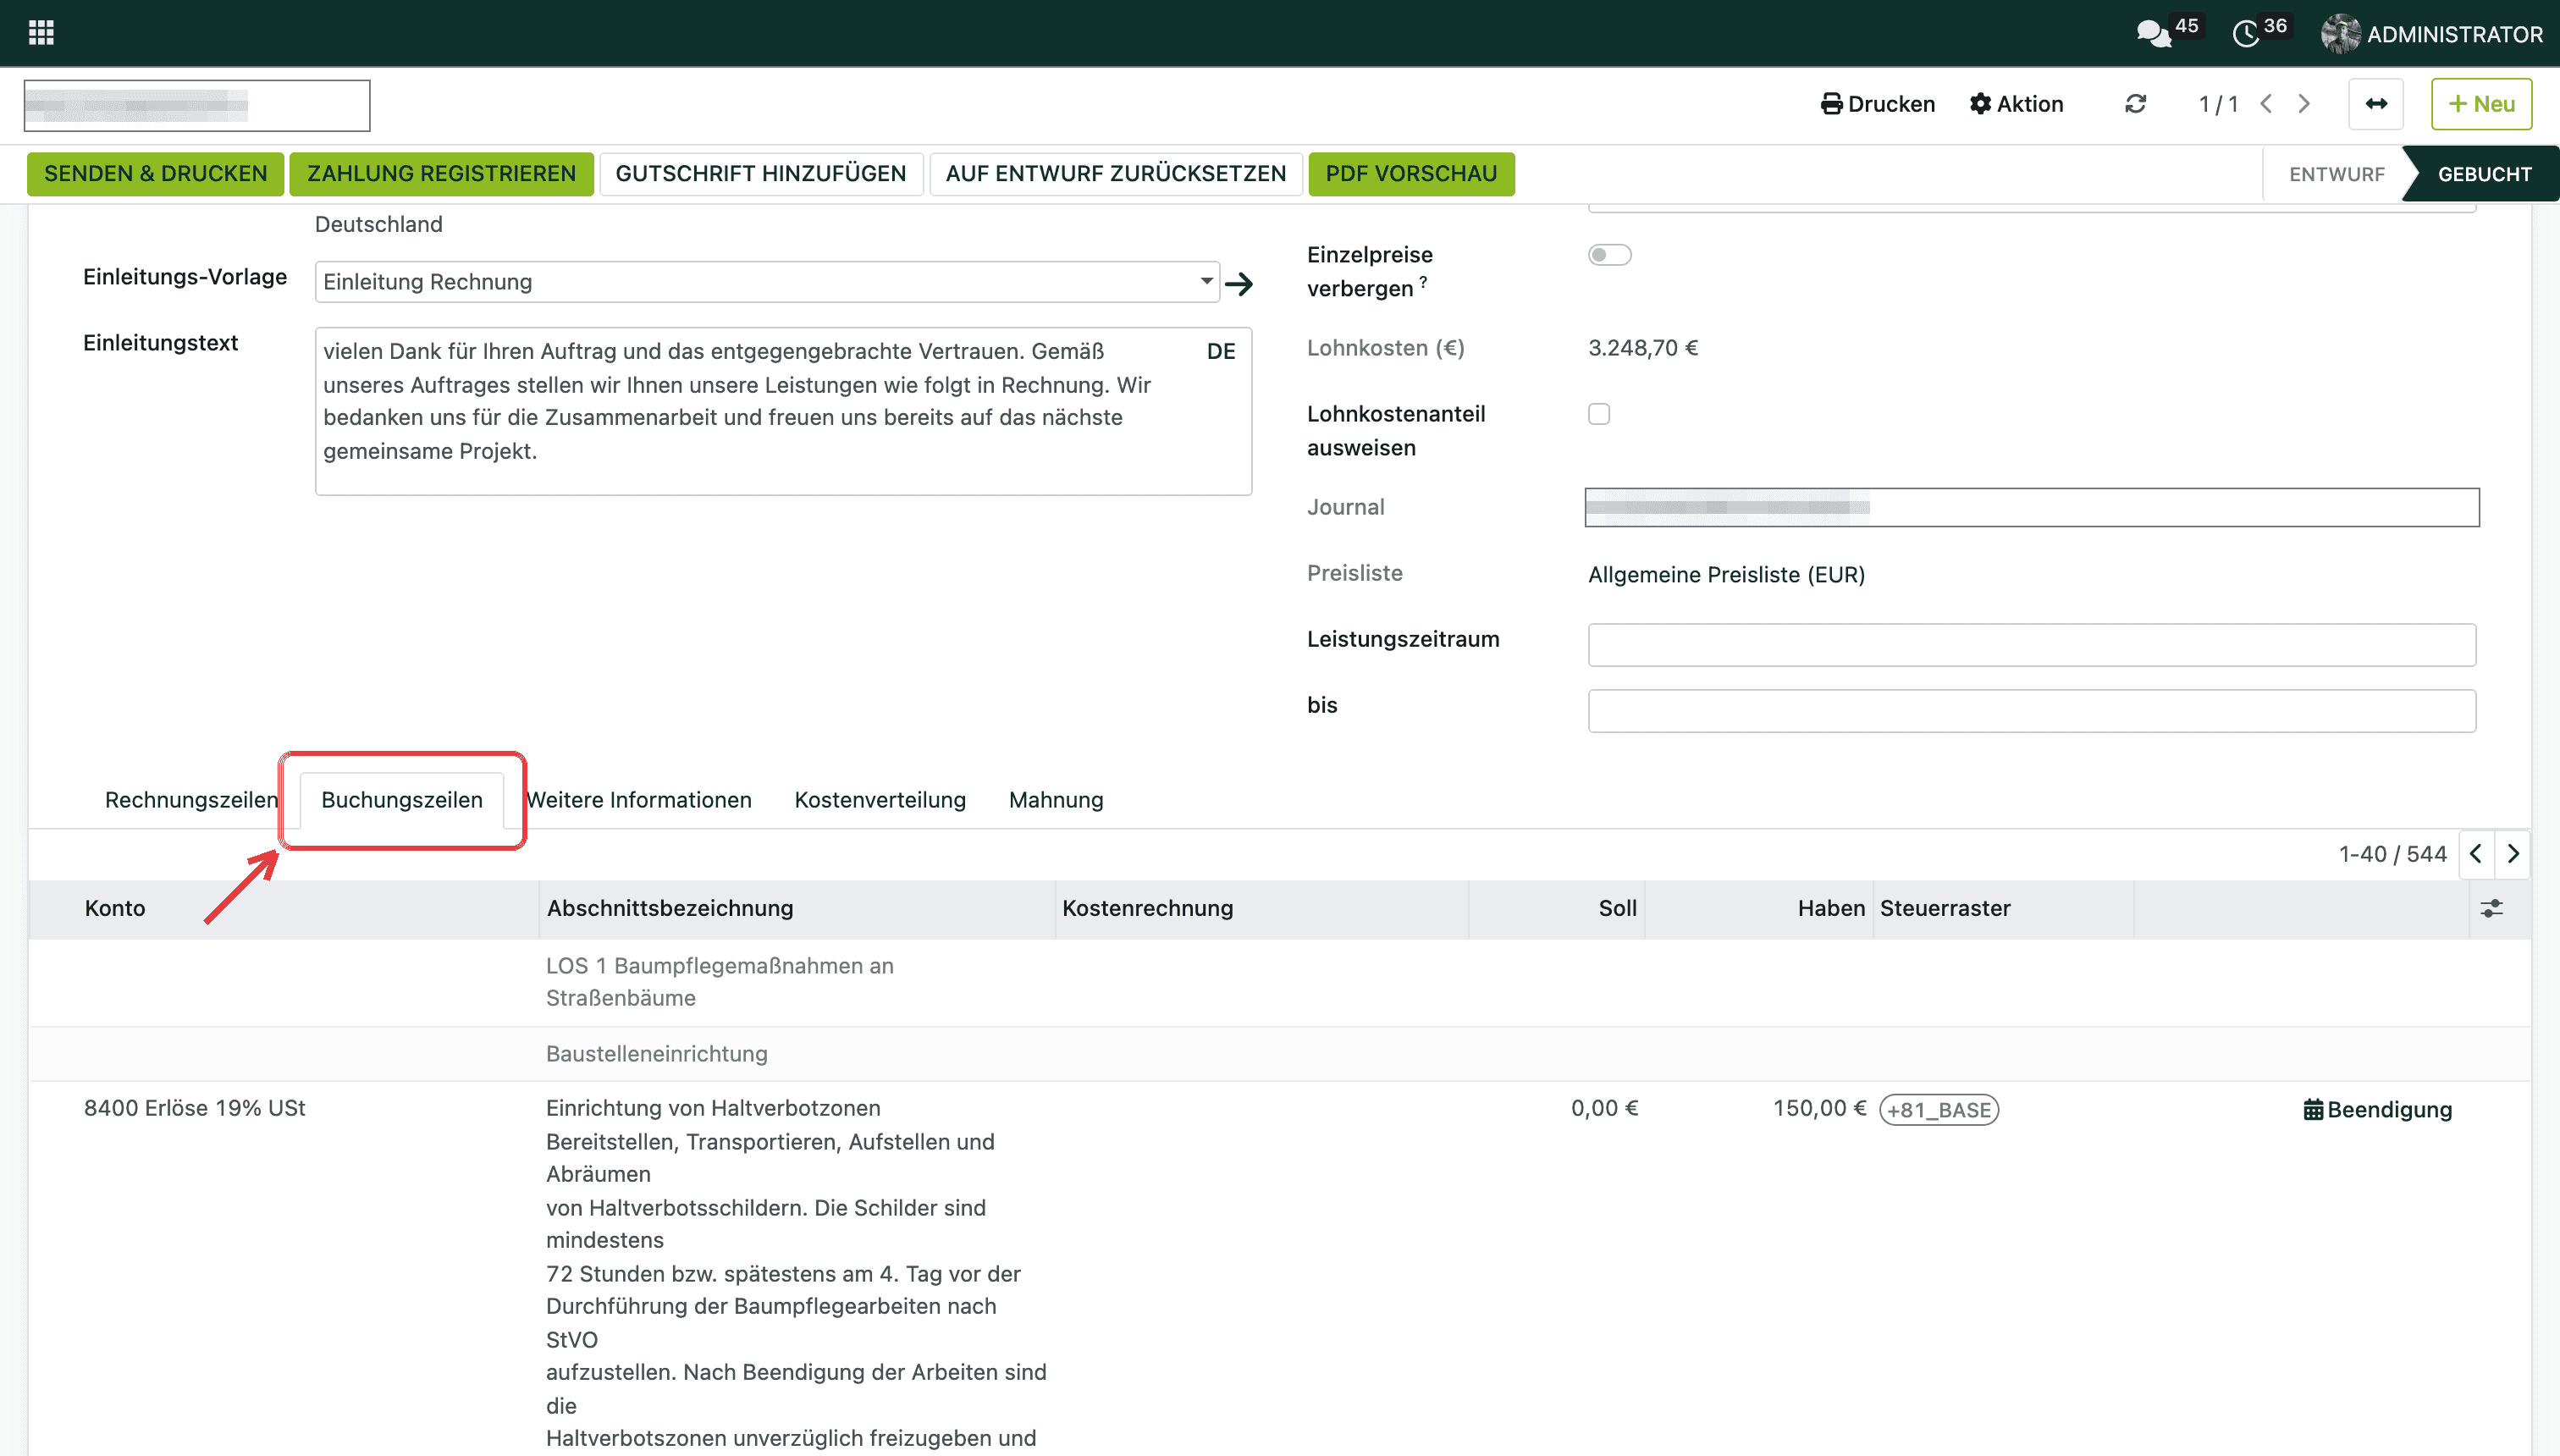2560x1456 pixels.
Task: Click the Journal field
Action: pos(2032,508)
